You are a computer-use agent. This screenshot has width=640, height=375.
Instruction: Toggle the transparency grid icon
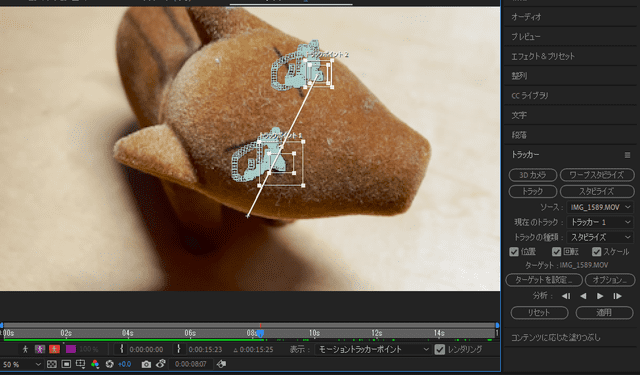(x=52, y=364)
